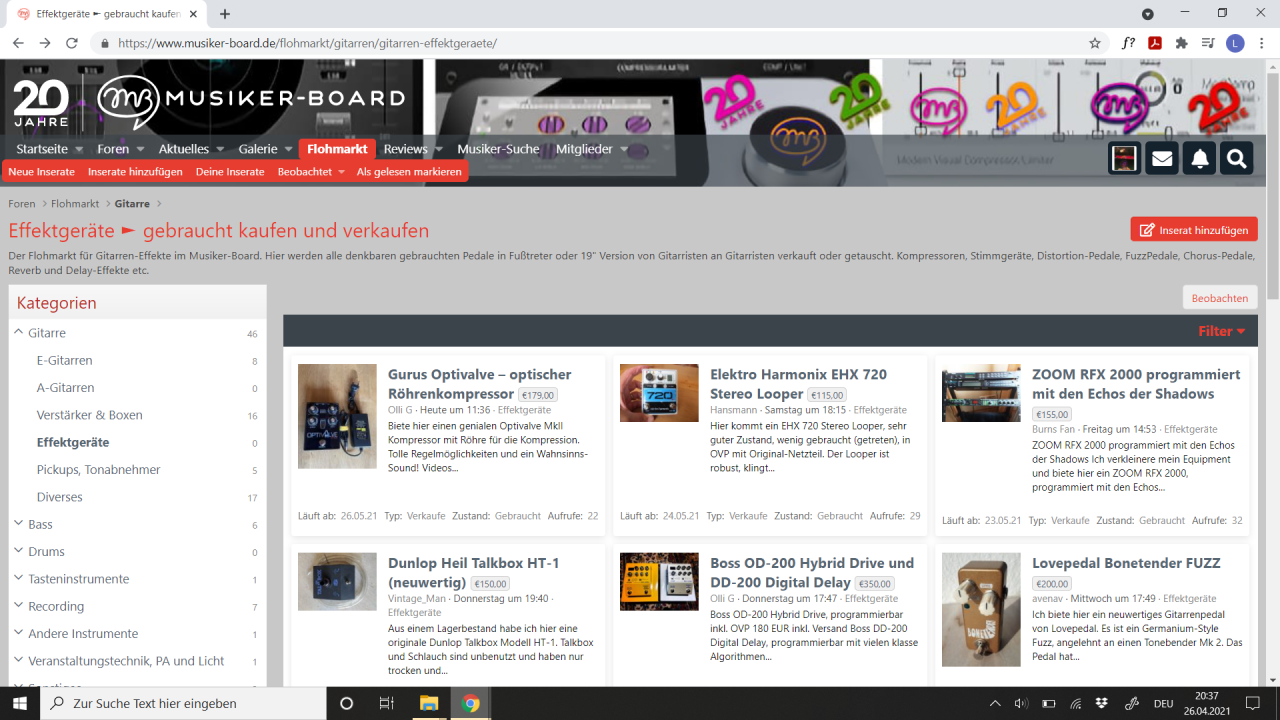Click the Lovepedal Bonetender thumbnail image
This screenshot has height=720, width=1280.
point(981,610)
